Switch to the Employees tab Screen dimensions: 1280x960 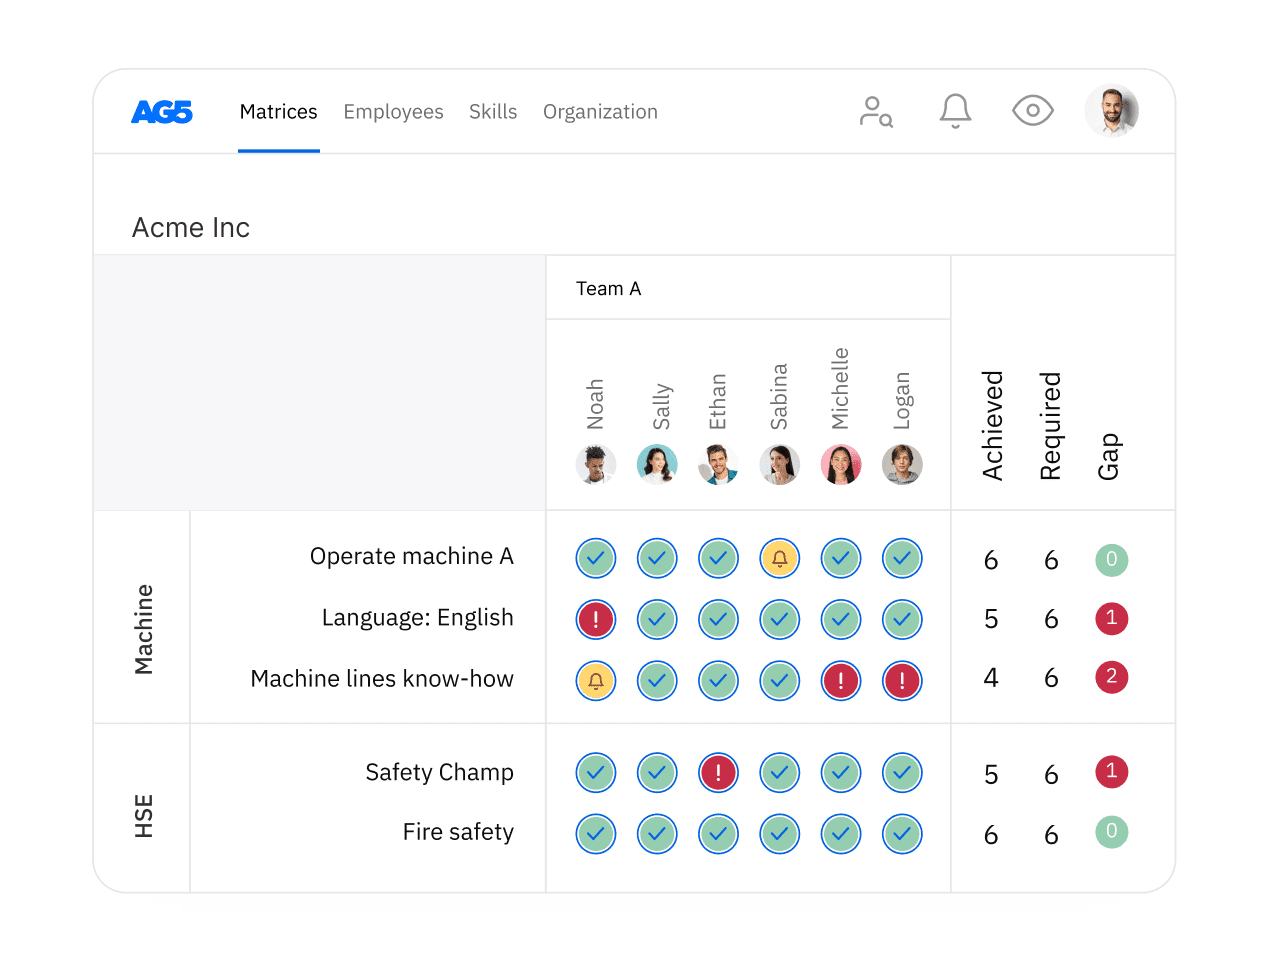393,111
